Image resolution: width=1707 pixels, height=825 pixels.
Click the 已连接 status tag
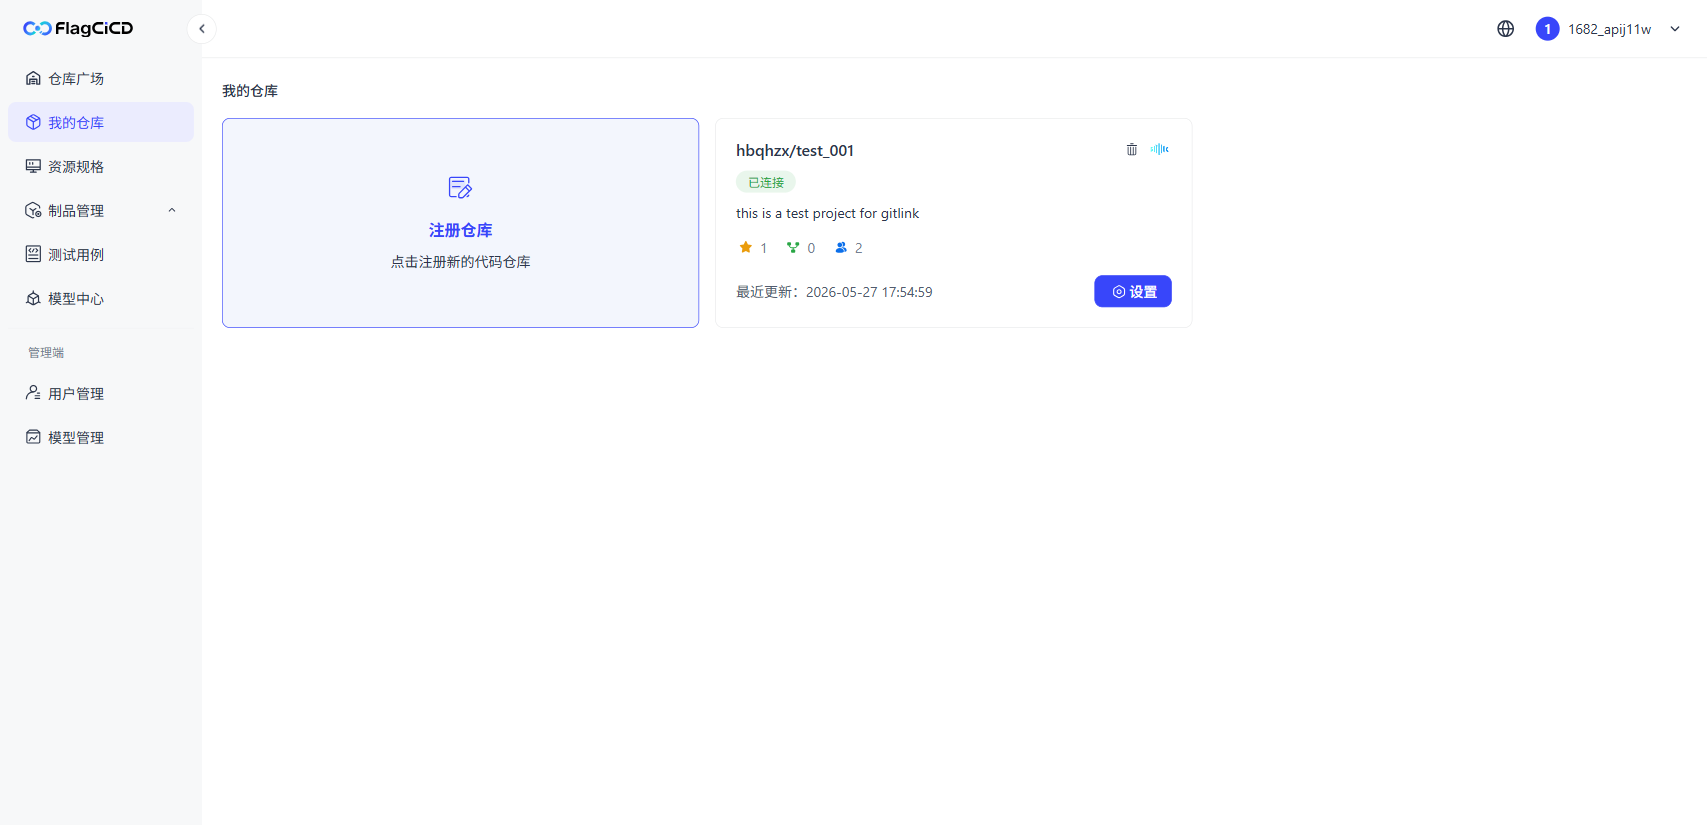coord(766,182)
